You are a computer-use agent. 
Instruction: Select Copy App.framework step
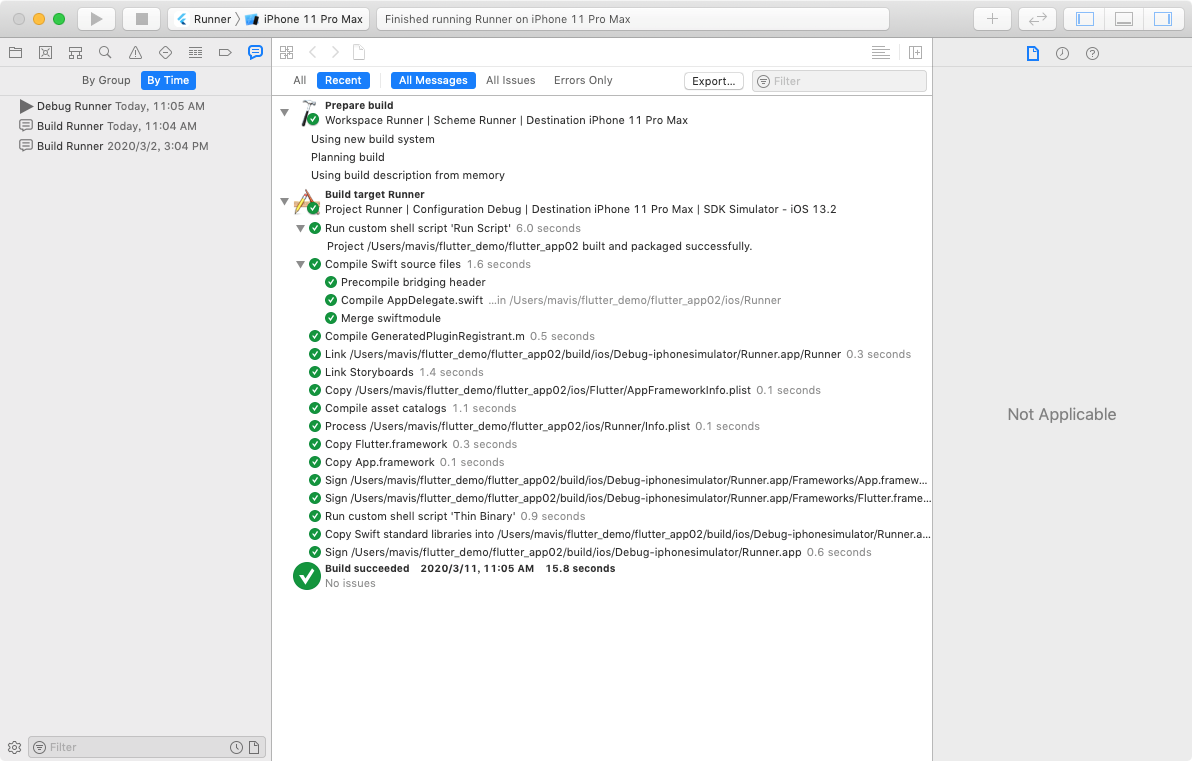click(602, 462)
